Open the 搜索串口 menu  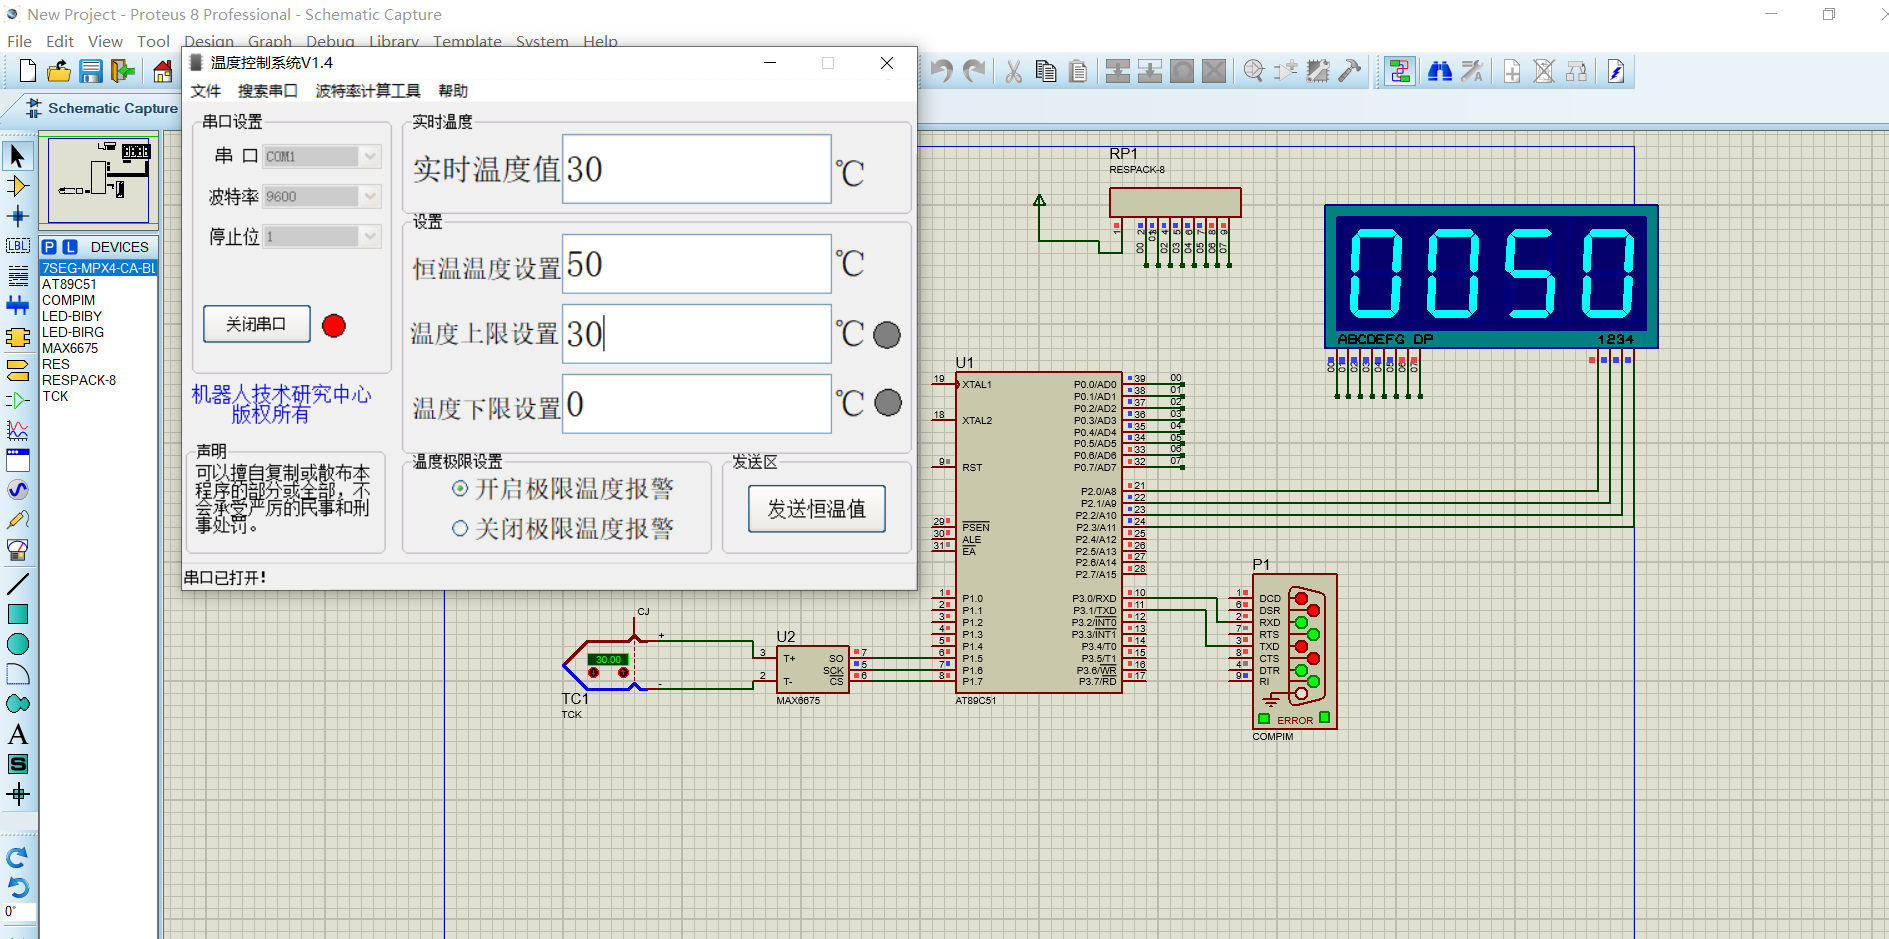click(x=267, y=91)
